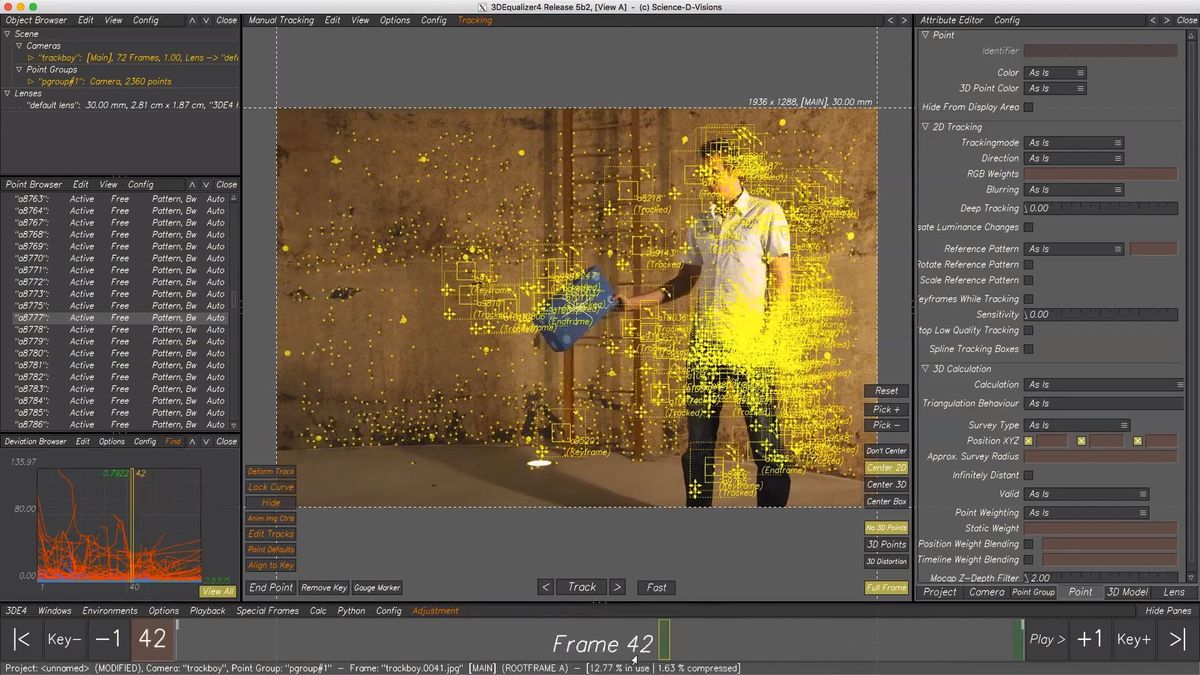Open the Calc menu
The height and width of the screenshot is (675, 1200).
click(318, 611)
